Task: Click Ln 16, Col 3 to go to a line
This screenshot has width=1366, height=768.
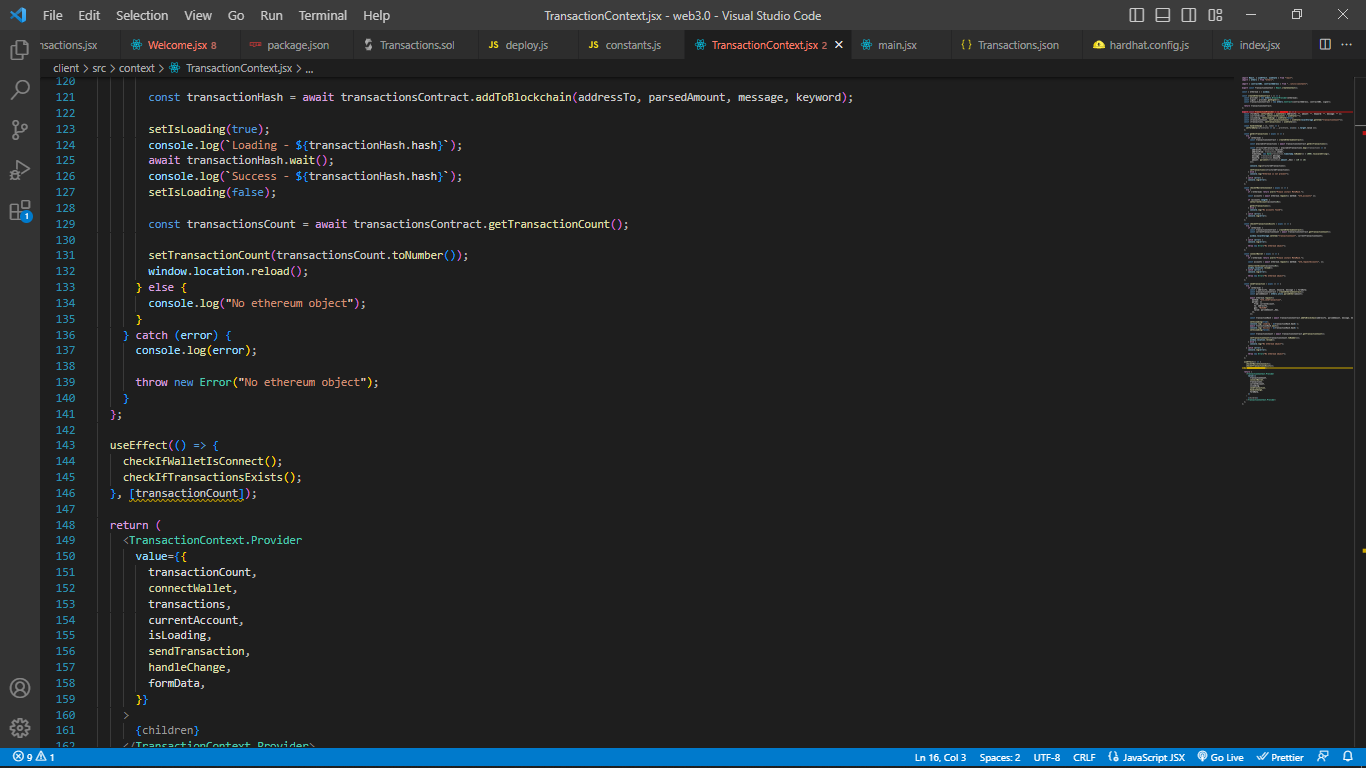Action: coord(940,757)
